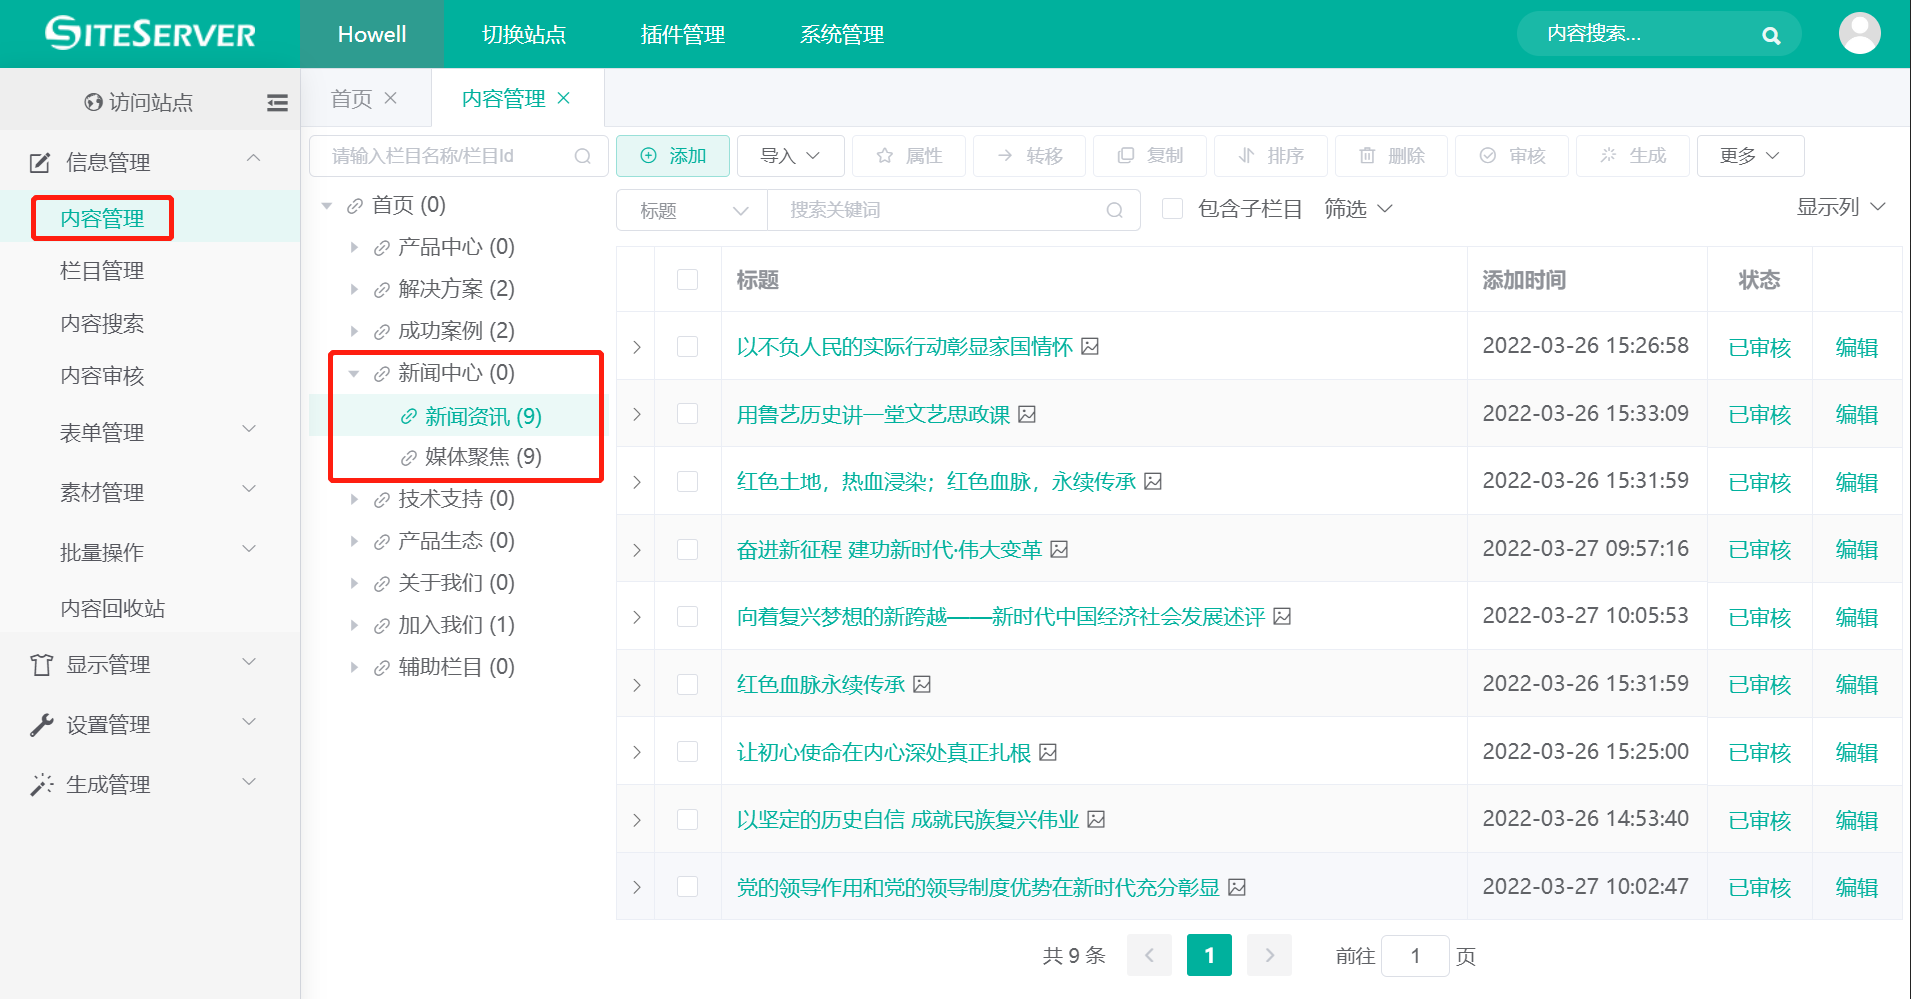Open the 更多 dropdown

(1750, 156)
